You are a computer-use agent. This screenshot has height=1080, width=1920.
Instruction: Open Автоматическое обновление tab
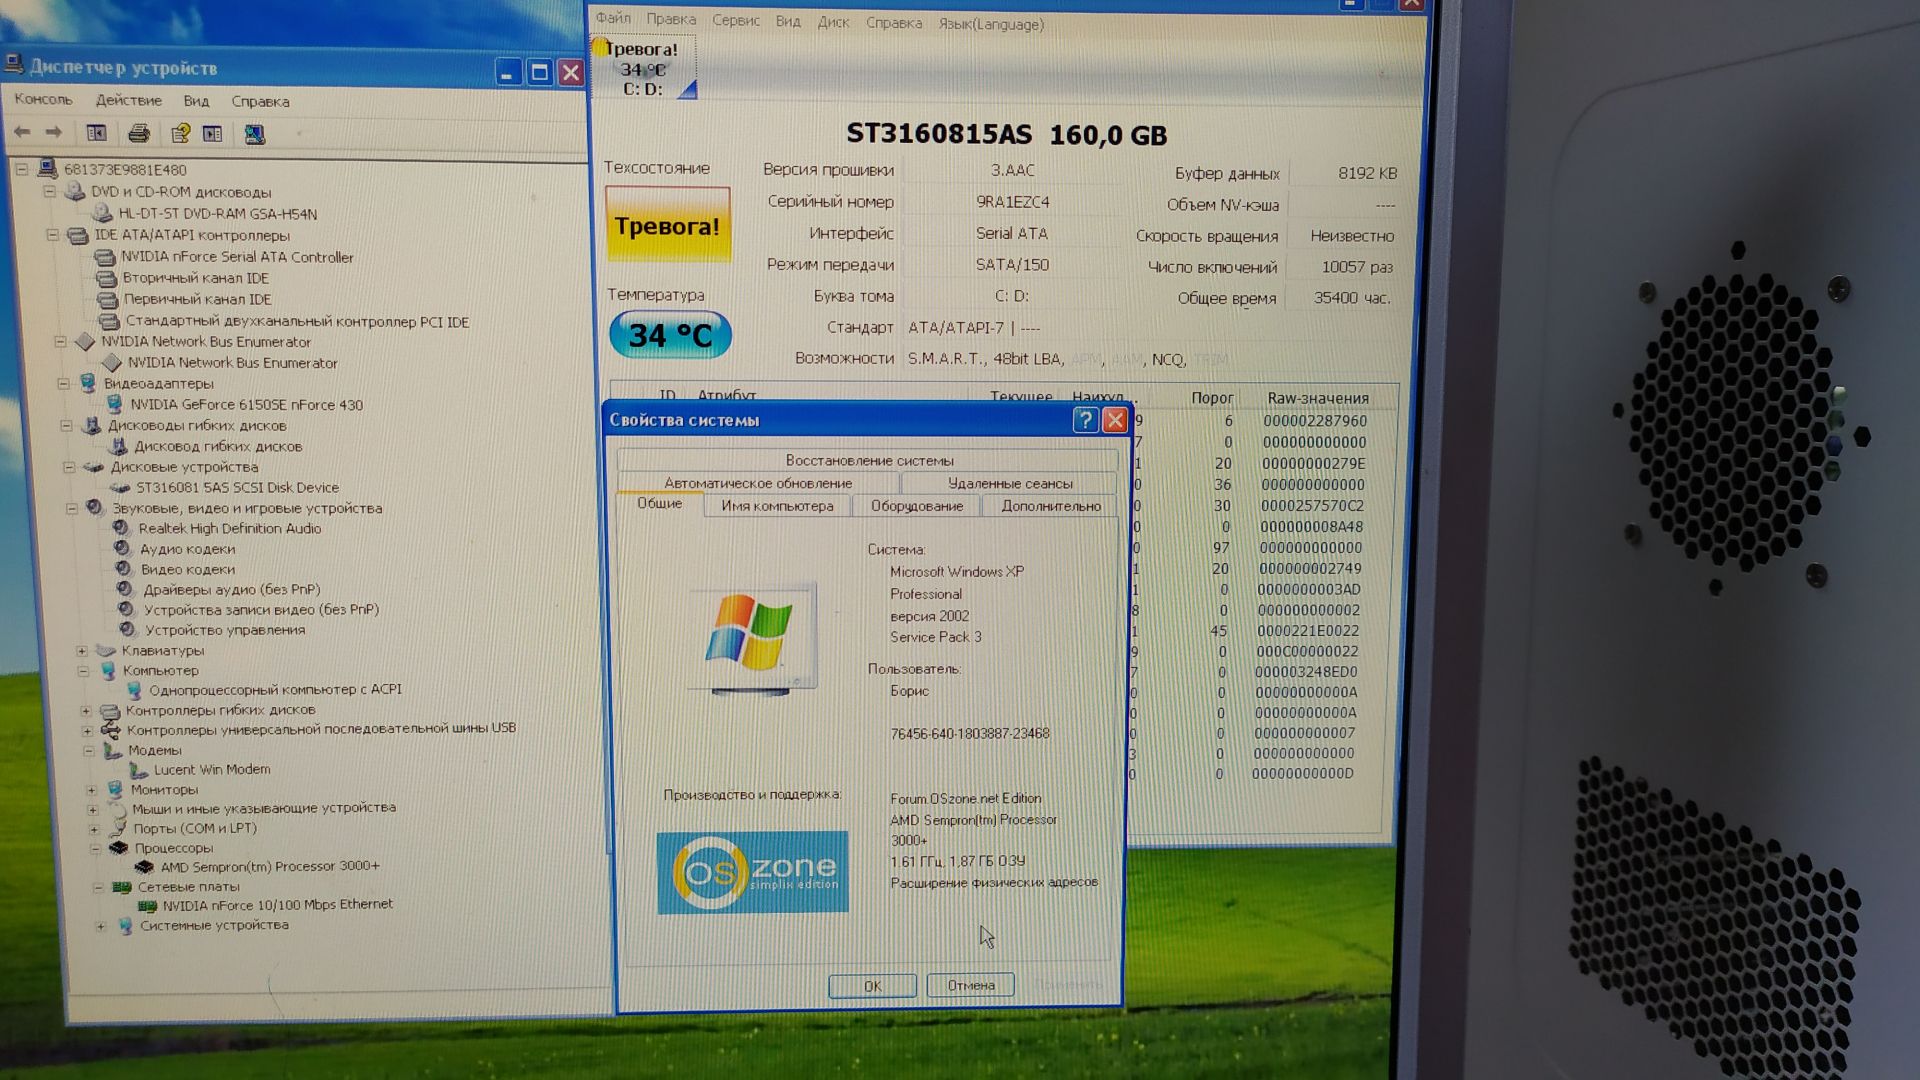(758, 483)
